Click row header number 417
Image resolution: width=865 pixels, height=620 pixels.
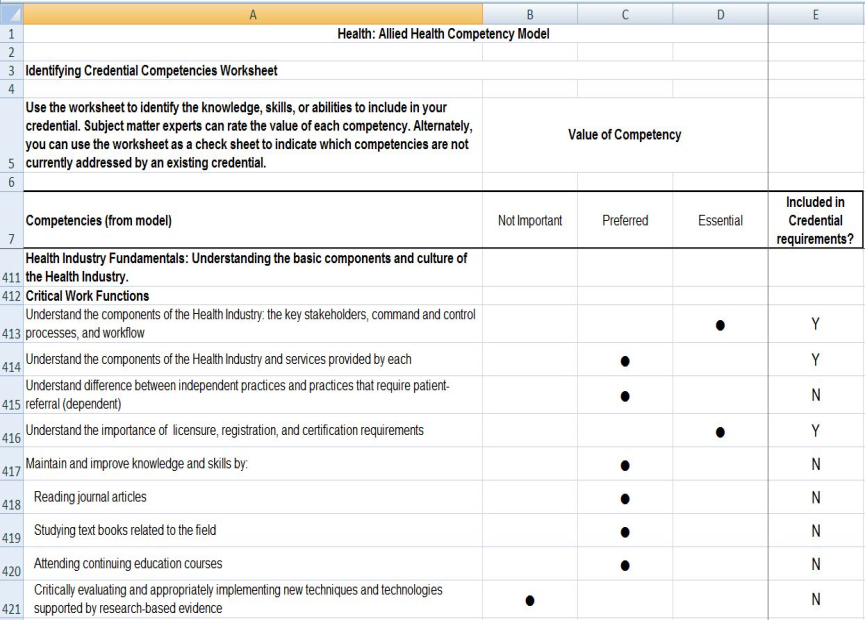click(x=10, y=465)
